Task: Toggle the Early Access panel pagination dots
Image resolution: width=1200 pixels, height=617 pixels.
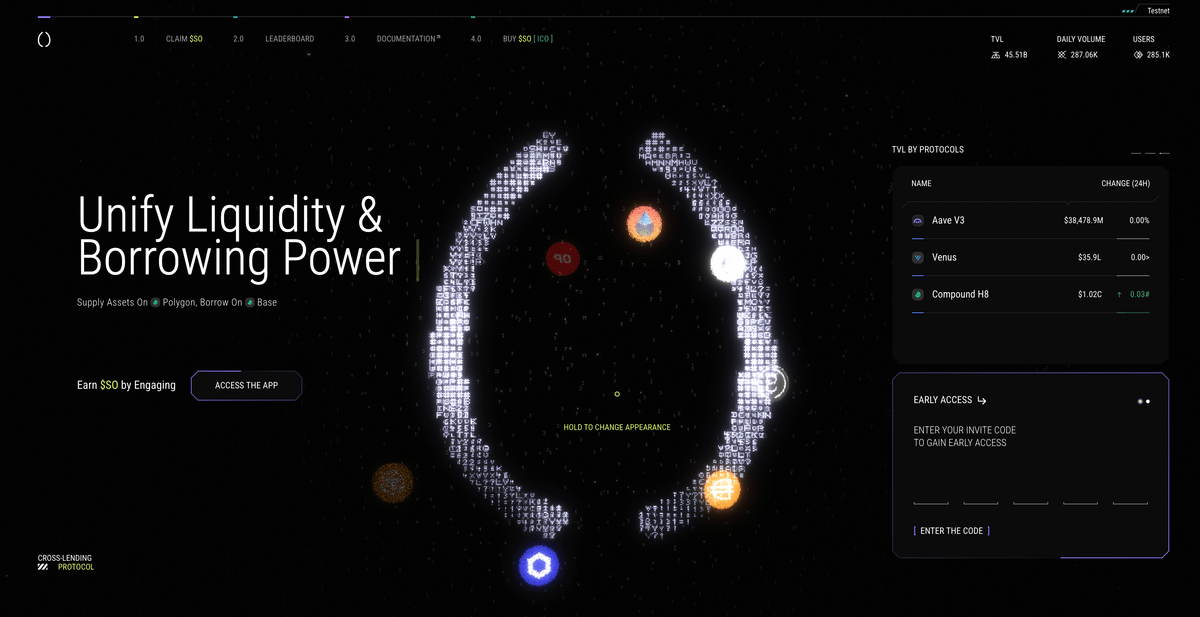Action: click(x=1143, y=401)
